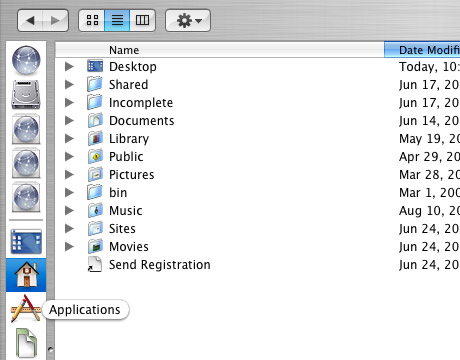Click the Jun 14 date for Documents
This screenshot has height=360, width=460.
[429, 121]
